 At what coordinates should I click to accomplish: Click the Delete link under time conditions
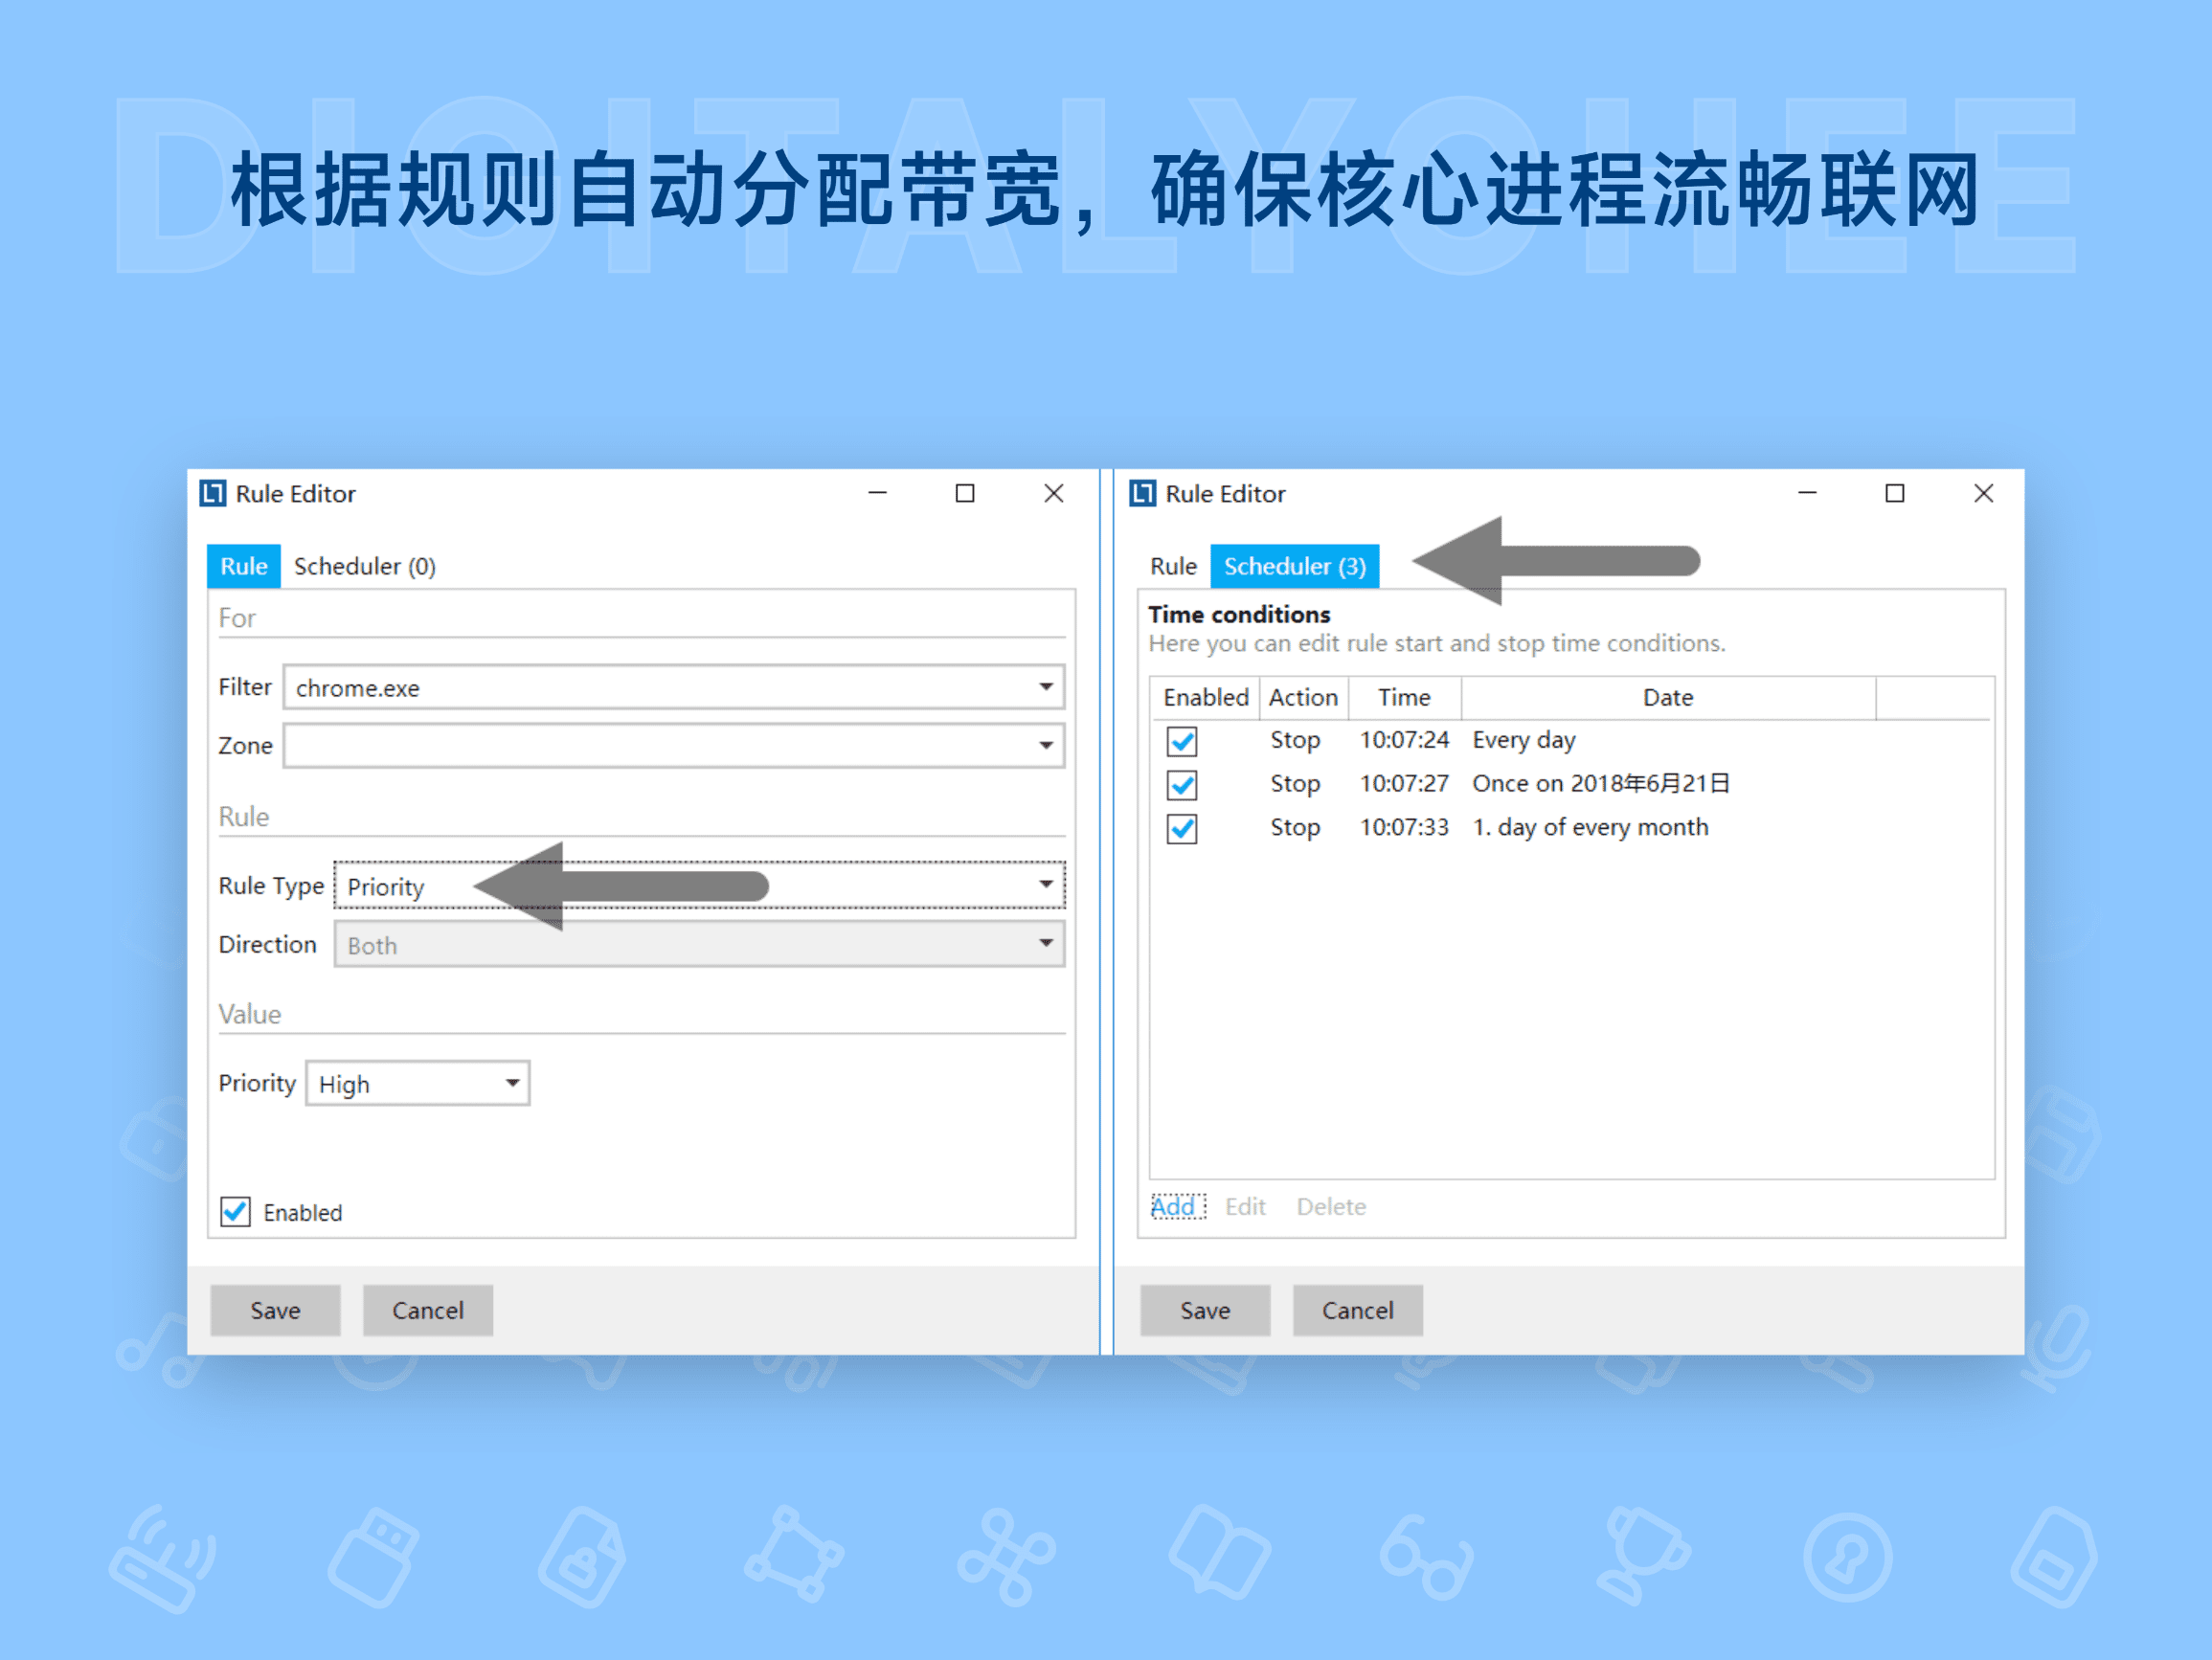[x=1331, y=1206]
